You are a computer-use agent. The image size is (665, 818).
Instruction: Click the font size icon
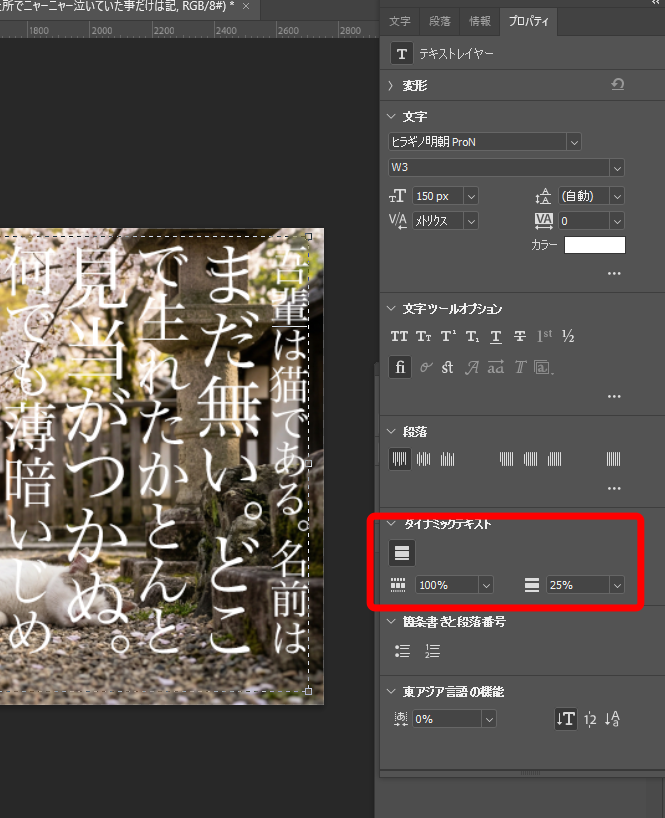(x=397, y=196)
